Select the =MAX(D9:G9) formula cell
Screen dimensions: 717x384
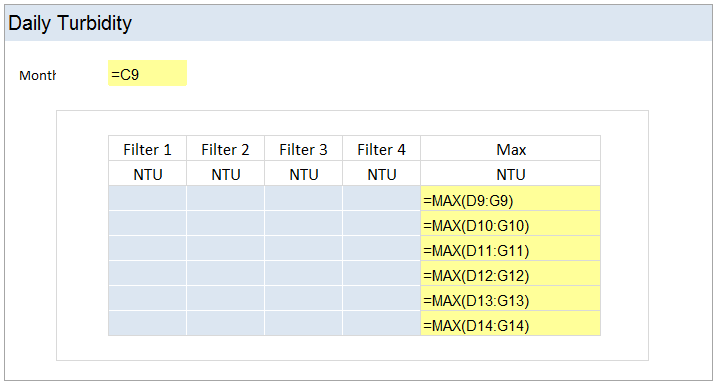511,198
